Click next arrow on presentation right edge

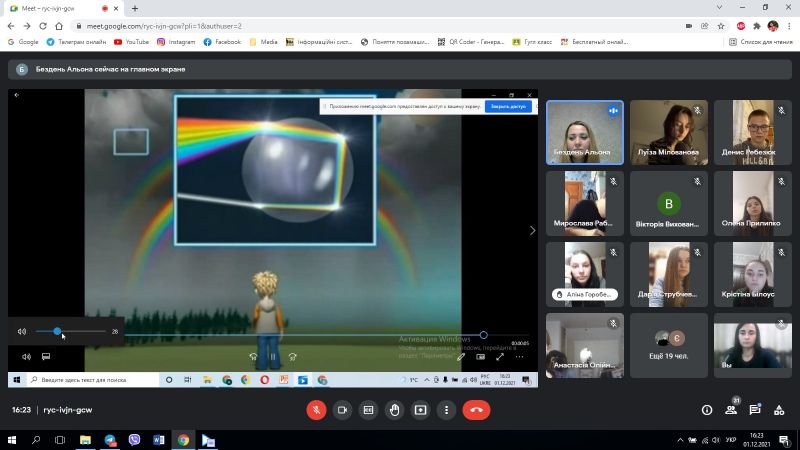(532, 231)
